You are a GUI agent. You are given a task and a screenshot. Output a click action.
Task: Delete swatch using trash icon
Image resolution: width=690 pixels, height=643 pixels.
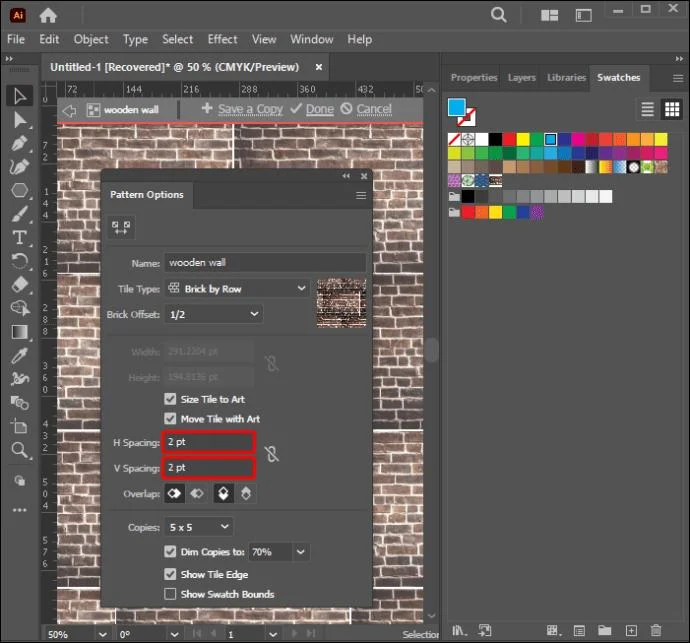pos(656,630)
